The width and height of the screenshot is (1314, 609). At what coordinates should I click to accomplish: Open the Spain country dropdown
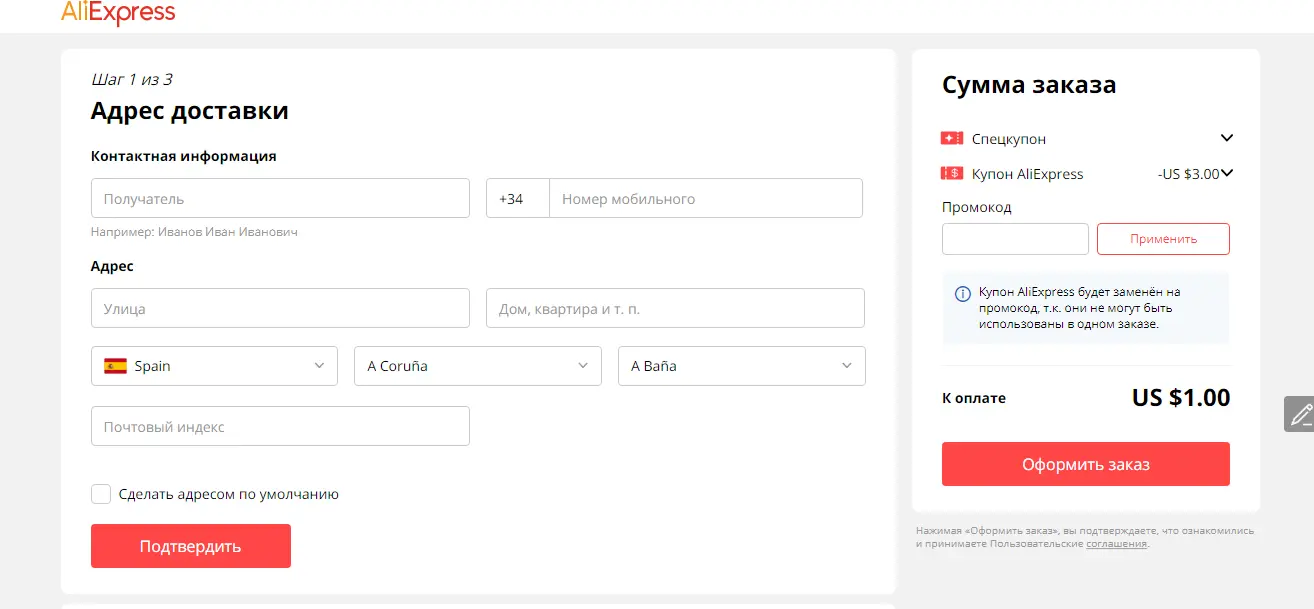214,366
